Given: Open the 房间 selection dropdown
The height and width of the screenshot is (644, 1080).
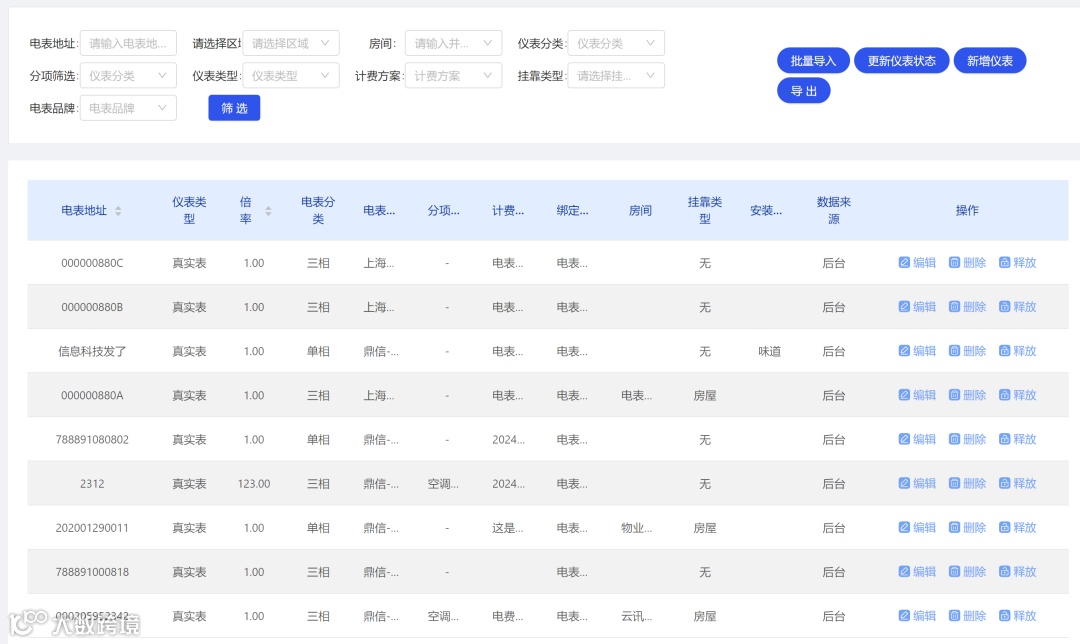Looking at the screenshot, I should (453, 43).
